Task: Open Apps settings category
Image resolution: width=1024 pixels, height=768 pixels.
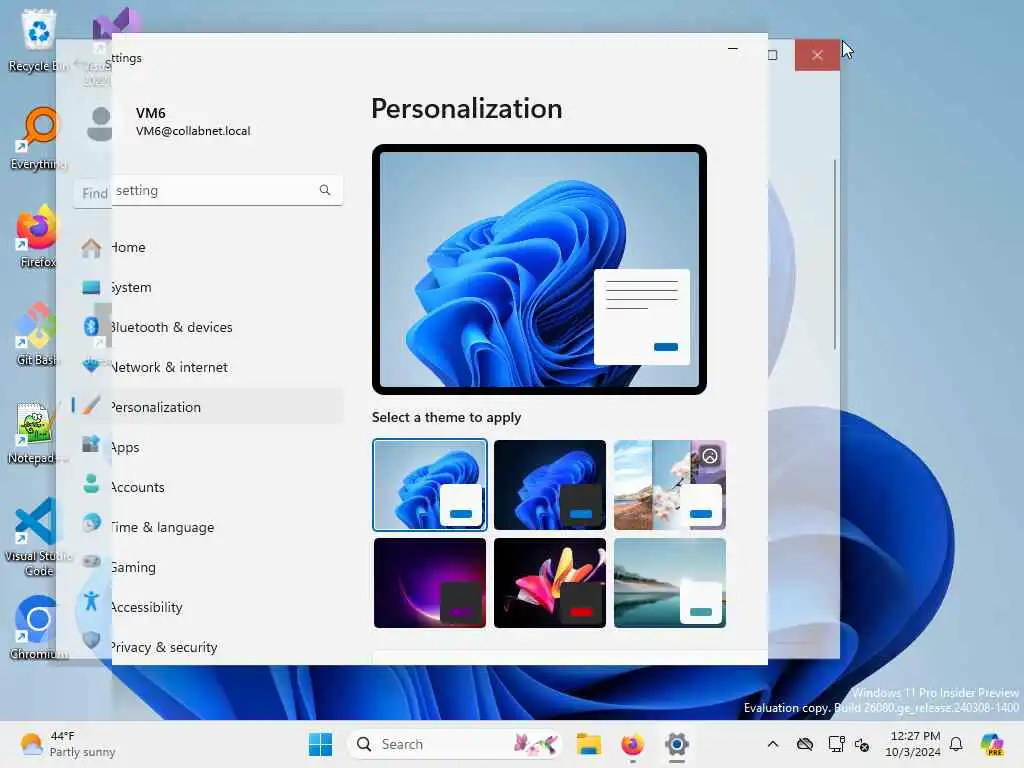Action: click(x=208, y=447)
